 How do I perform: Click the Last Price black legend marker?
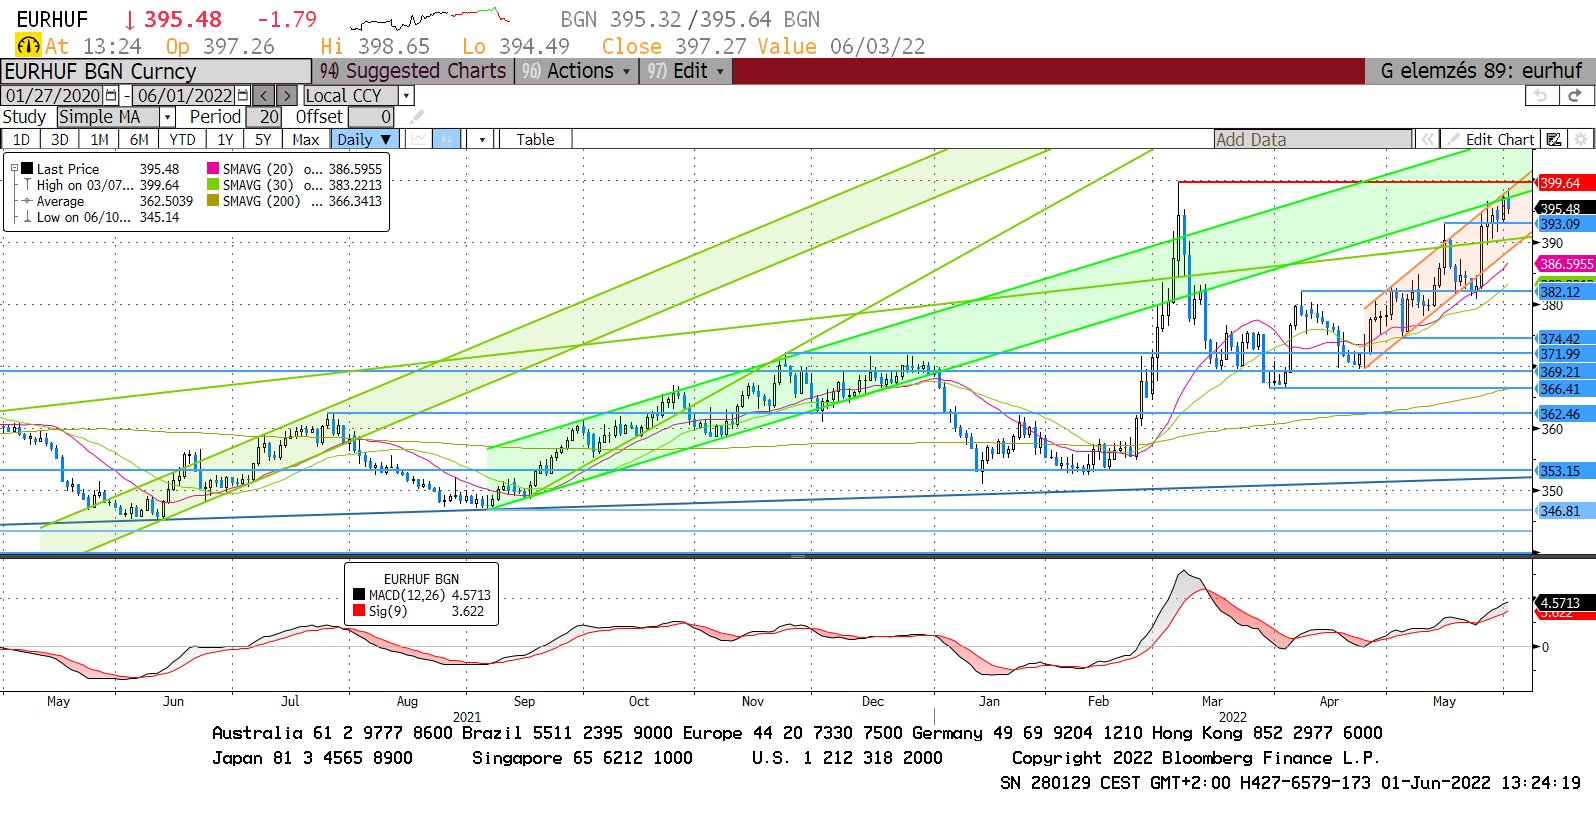coord(27,169)
